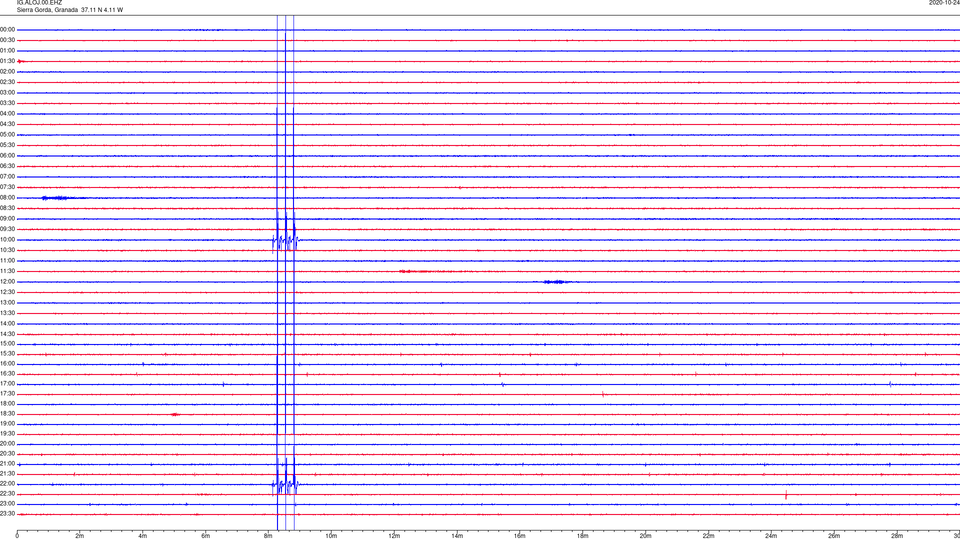Click the 22m tick label on the axis
This screenshot has height=540, width=960.
[x=708, y=536]
